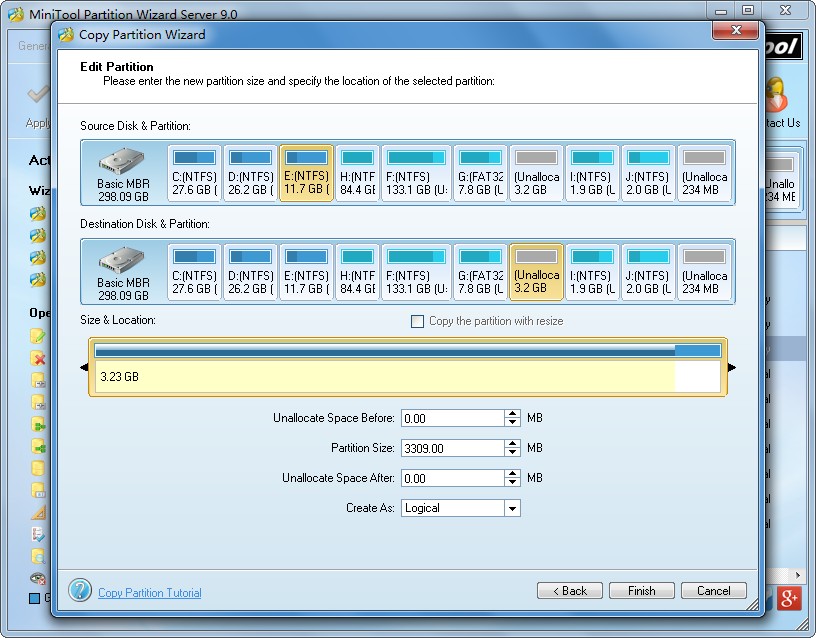
Task: Go back with the Back button
Action: point(570,591)
